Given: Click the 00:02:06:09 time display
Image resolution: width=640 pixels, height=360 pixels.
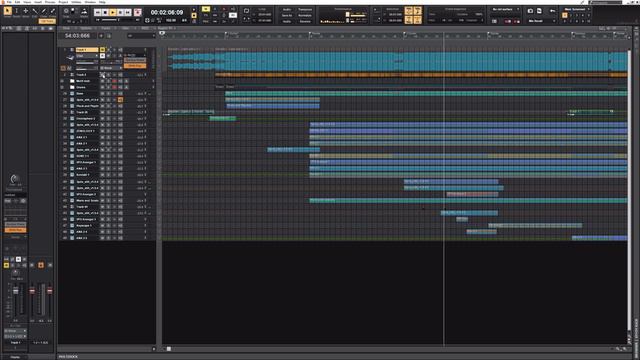Looking at the screenshot, I should coord(167,13).
